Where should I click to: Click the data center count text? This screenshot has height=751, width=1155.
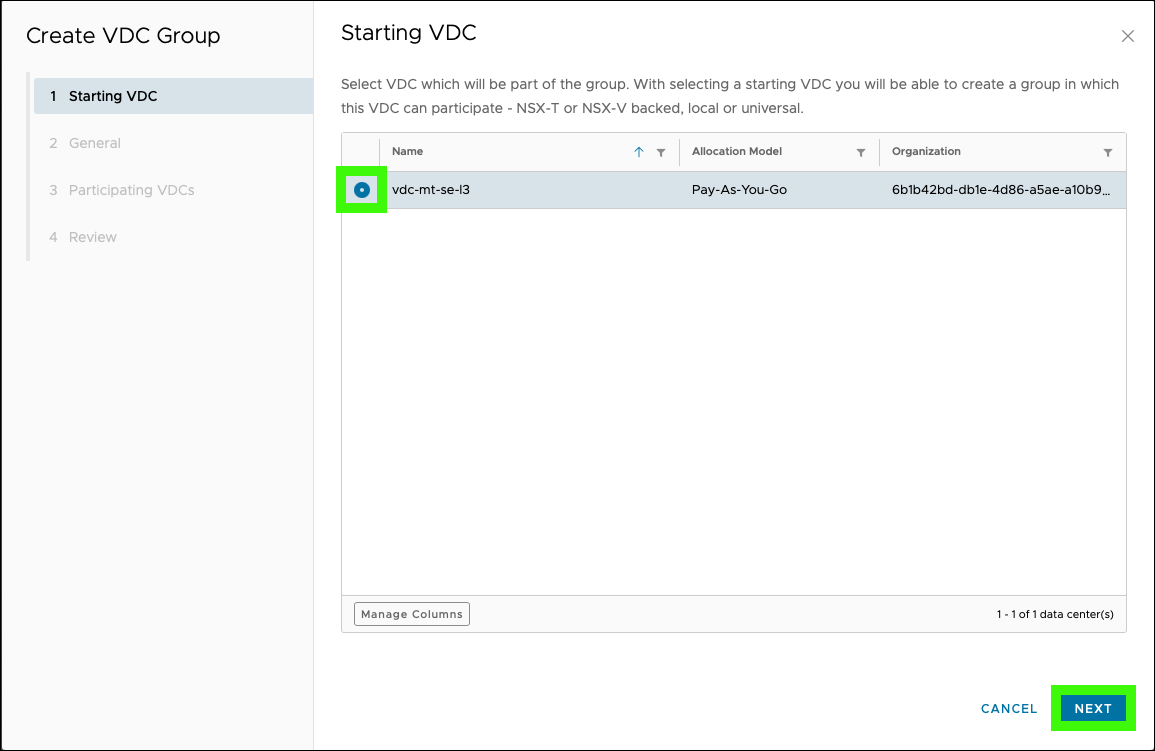pyautogui.click(x=1055, y=614)
